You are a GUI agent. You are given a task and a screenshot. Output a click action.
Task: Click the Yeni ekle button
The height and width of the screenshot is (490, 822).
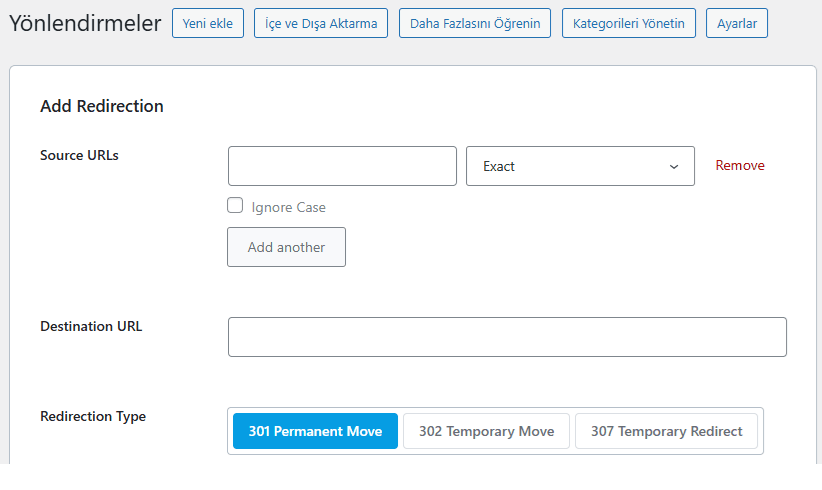[x=208, y=24]
